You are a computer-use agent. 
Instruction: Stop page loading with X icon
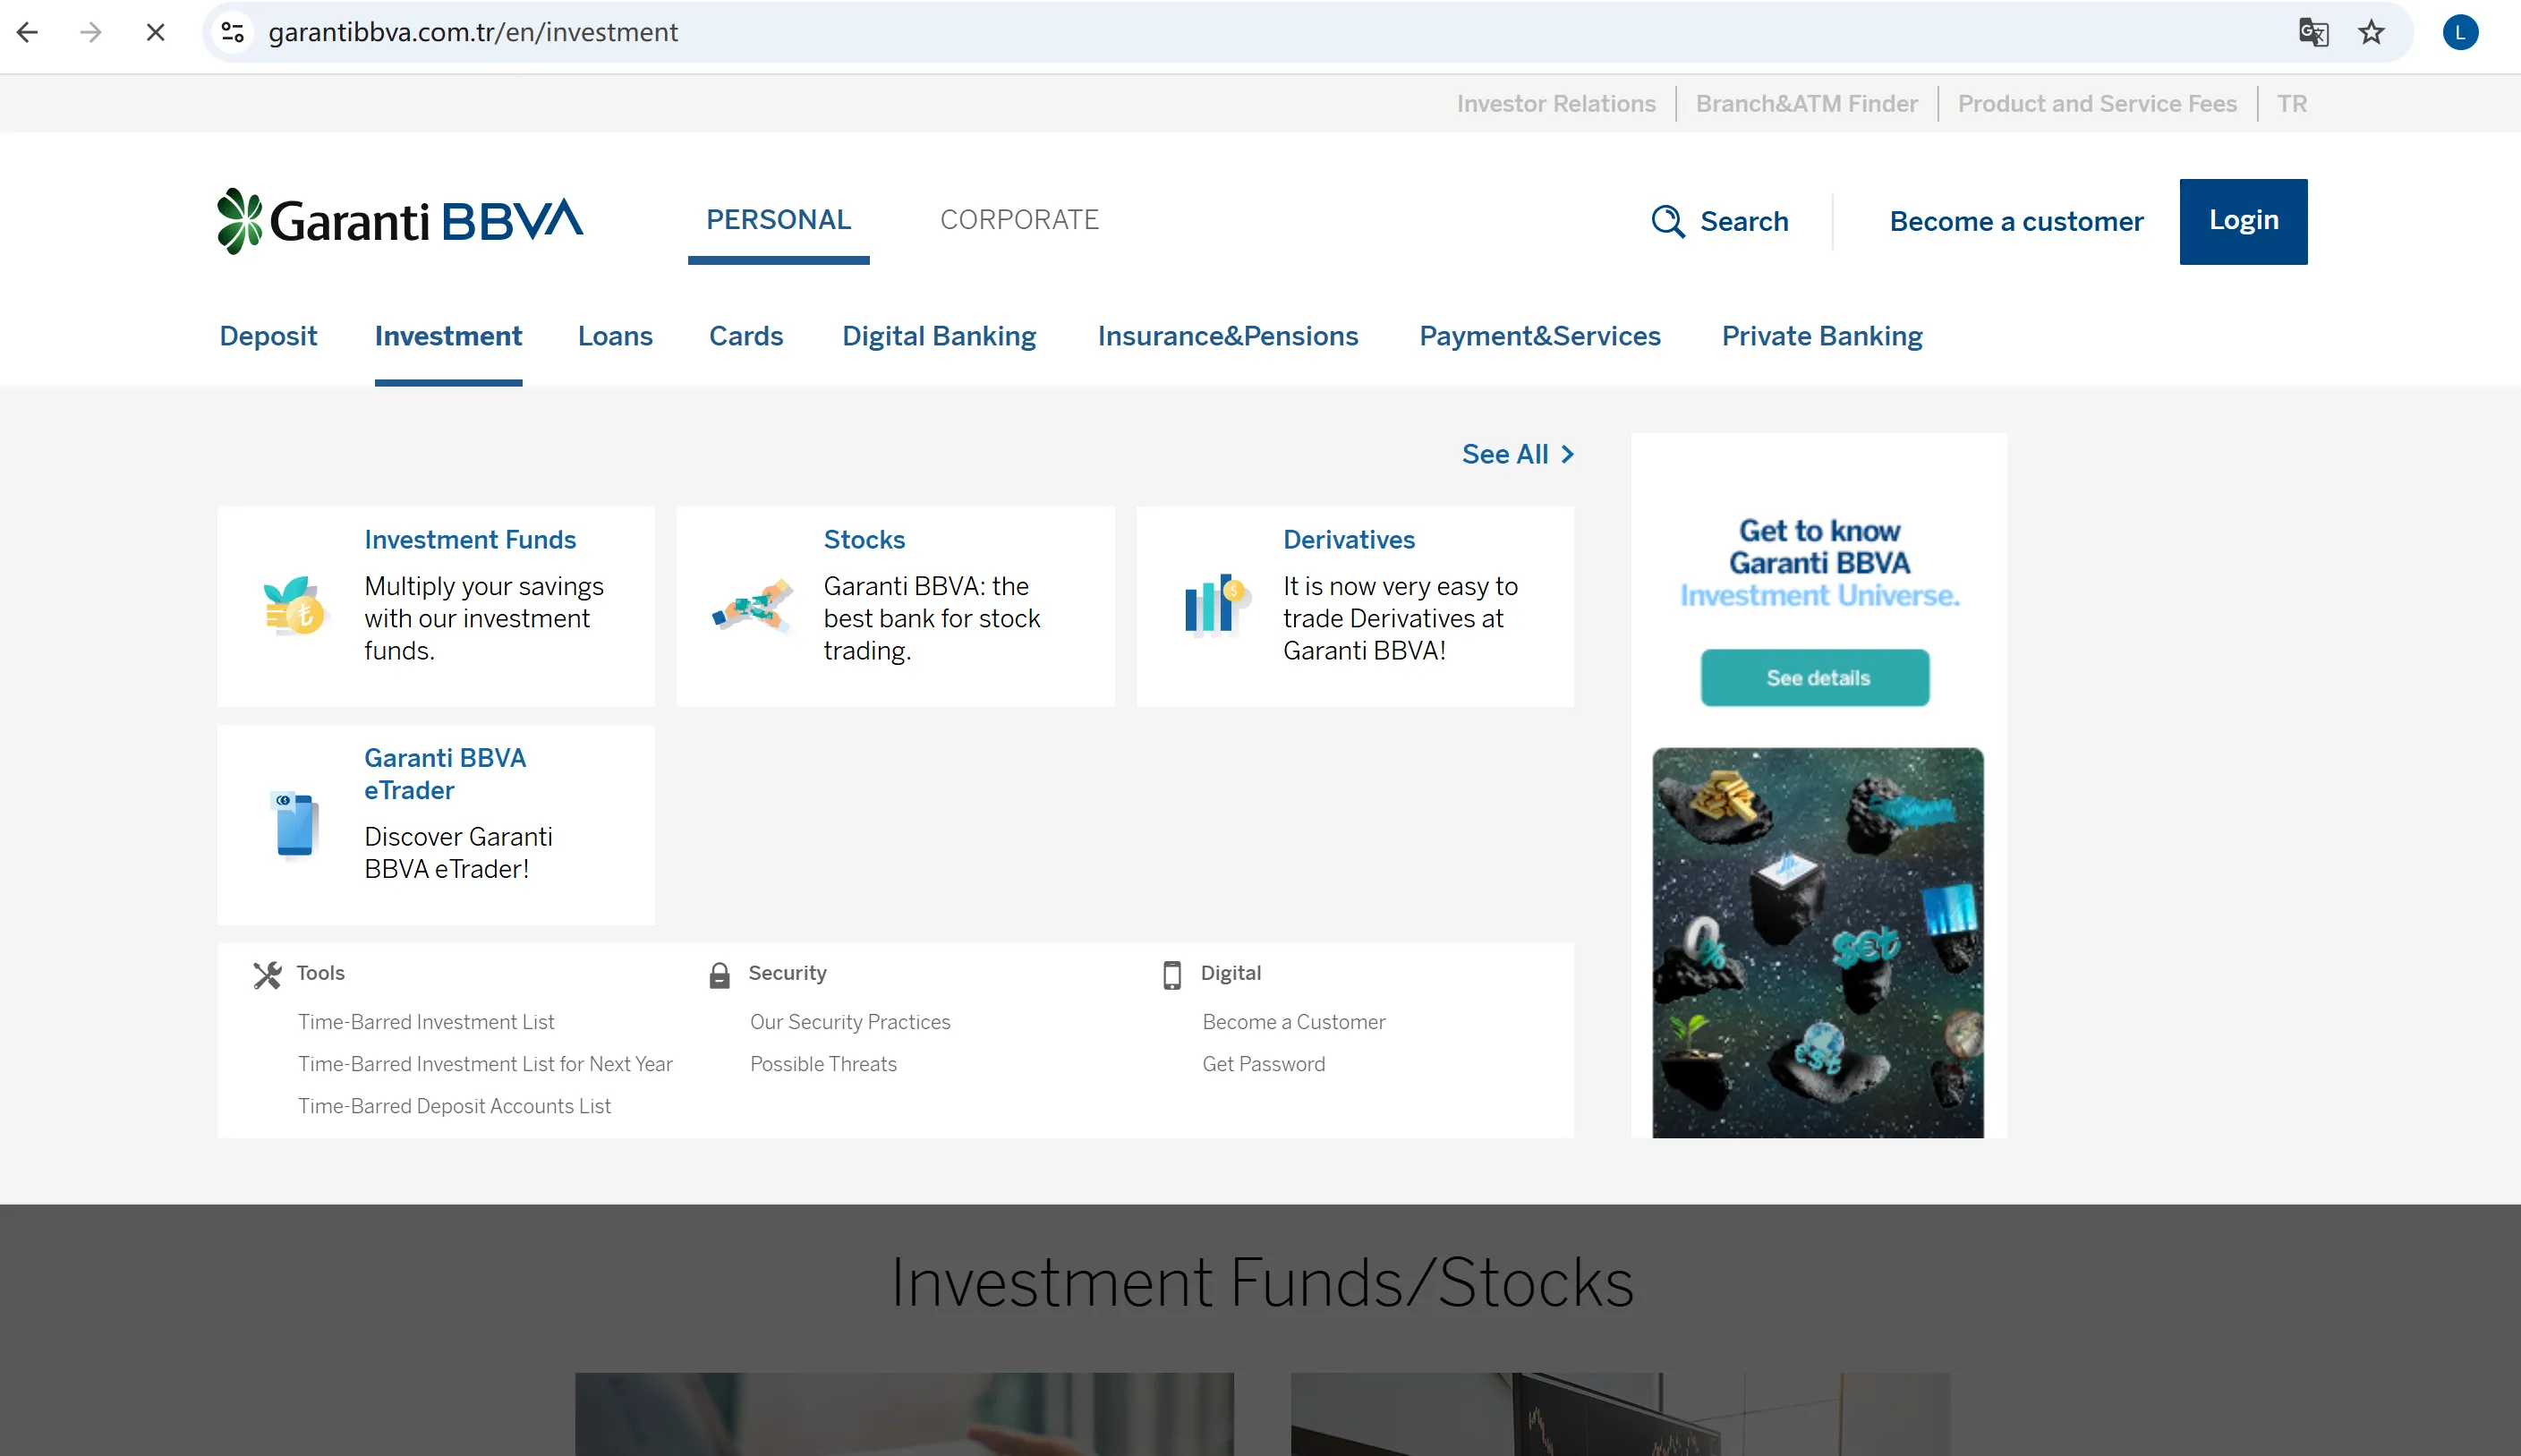click(155, 32)
